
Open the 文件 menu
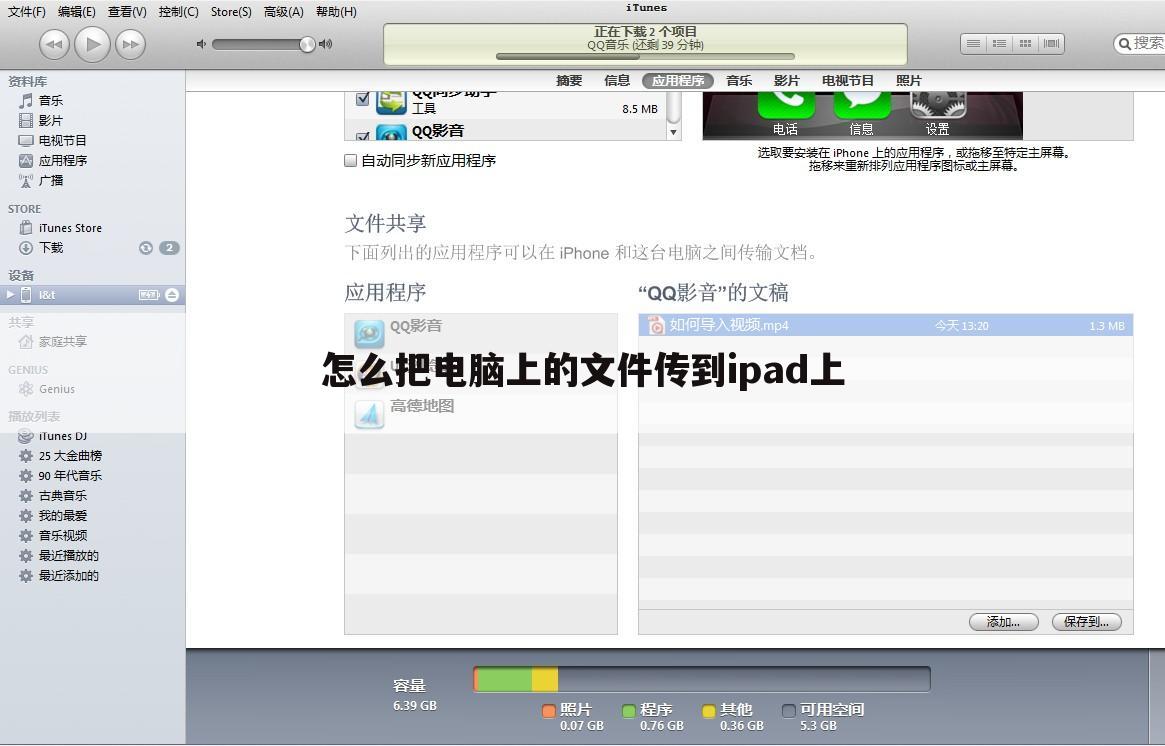pyautogui.click(x=25, y=11)
